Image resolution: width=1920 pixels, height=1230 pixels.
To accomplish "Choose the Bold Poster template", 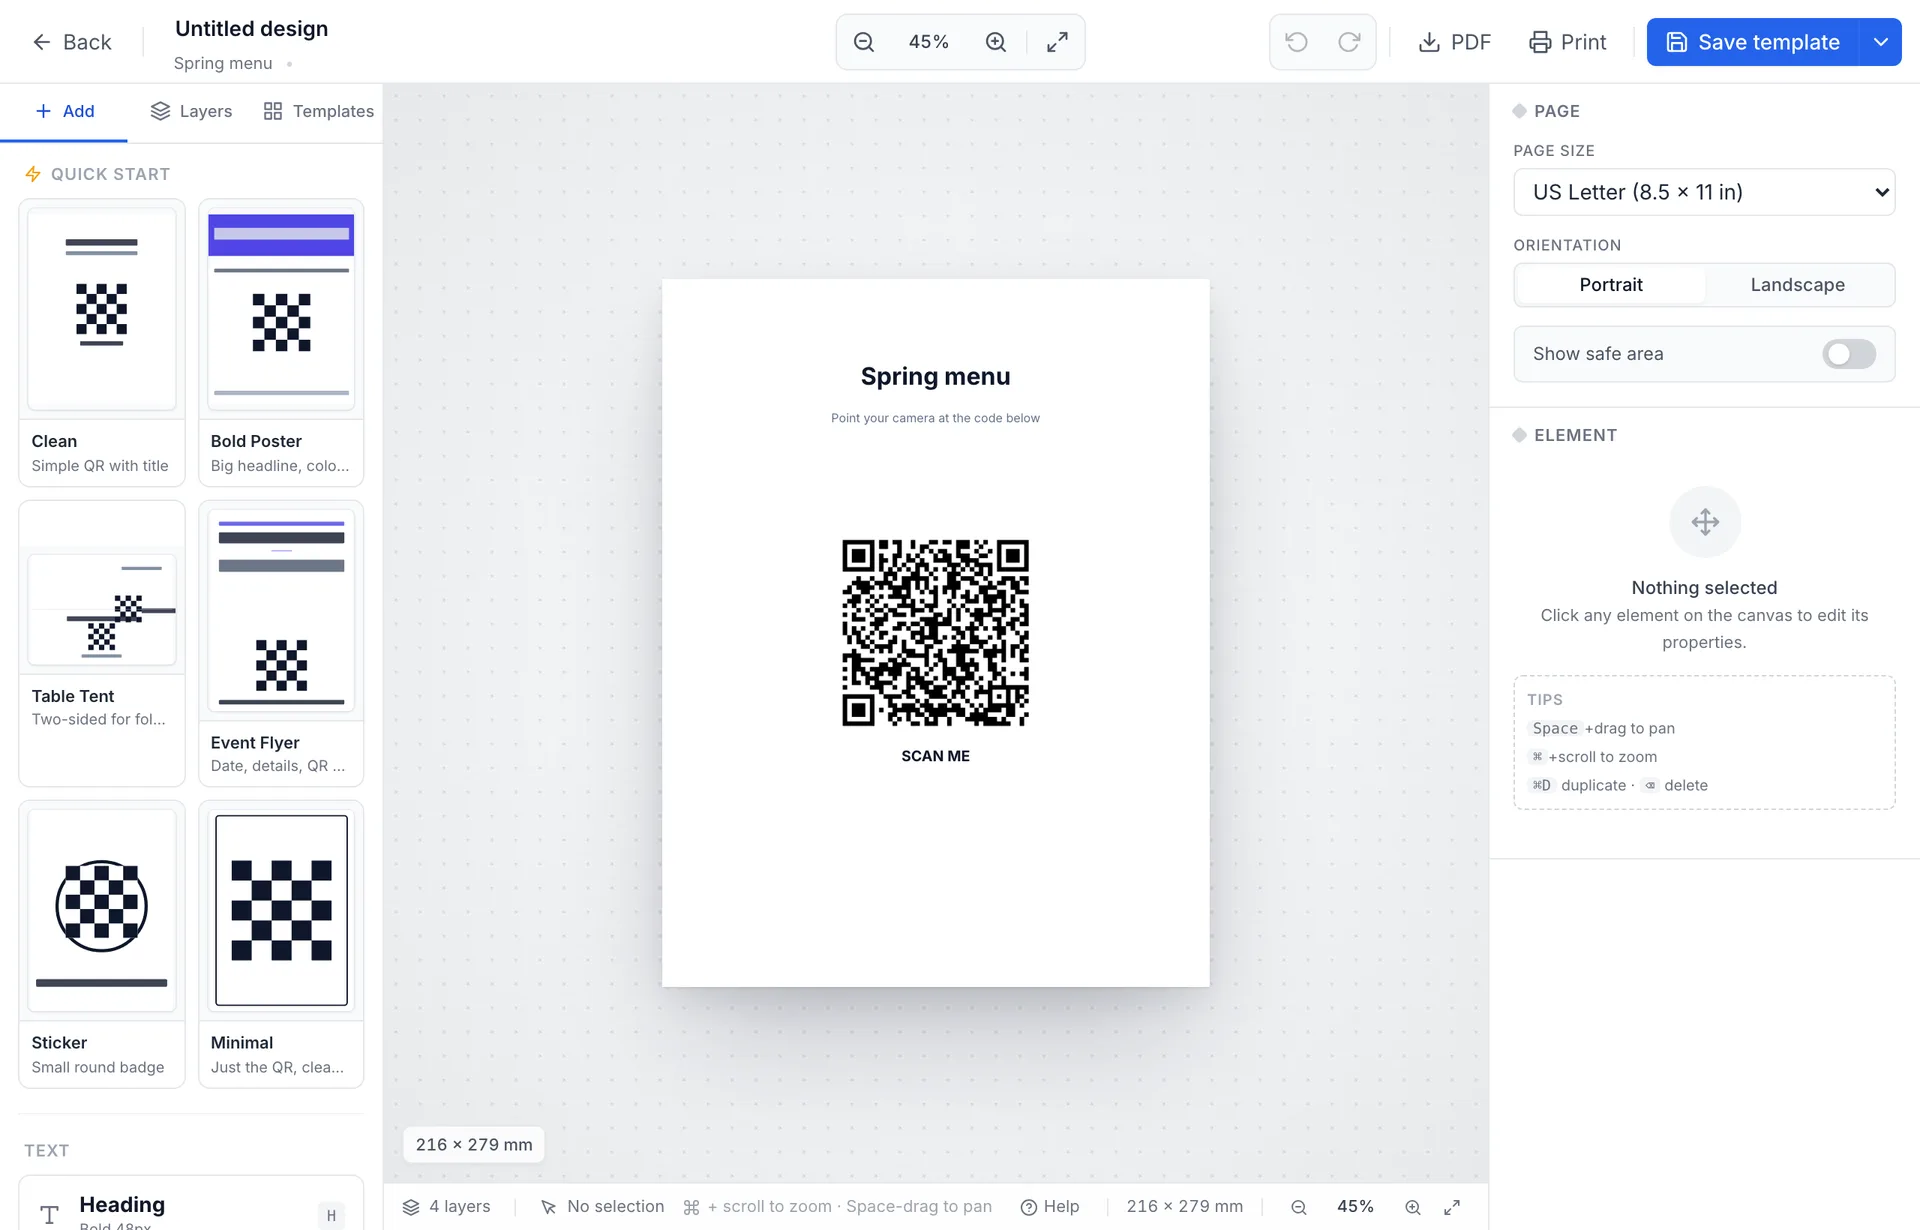I will (x=281, y=343).
